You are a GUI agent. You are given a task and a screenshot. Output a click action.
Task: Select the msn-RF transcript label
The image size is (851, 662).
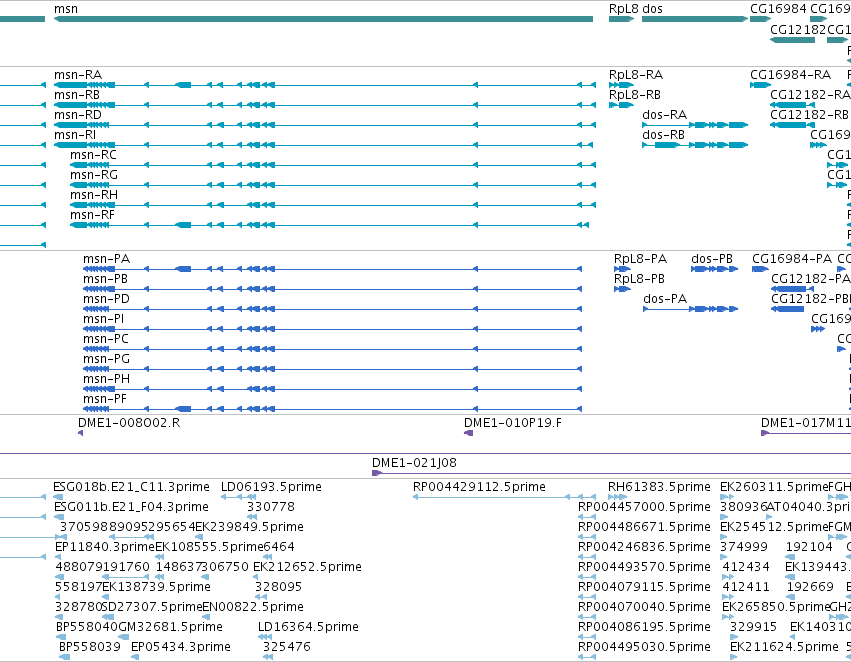[92, 215]
